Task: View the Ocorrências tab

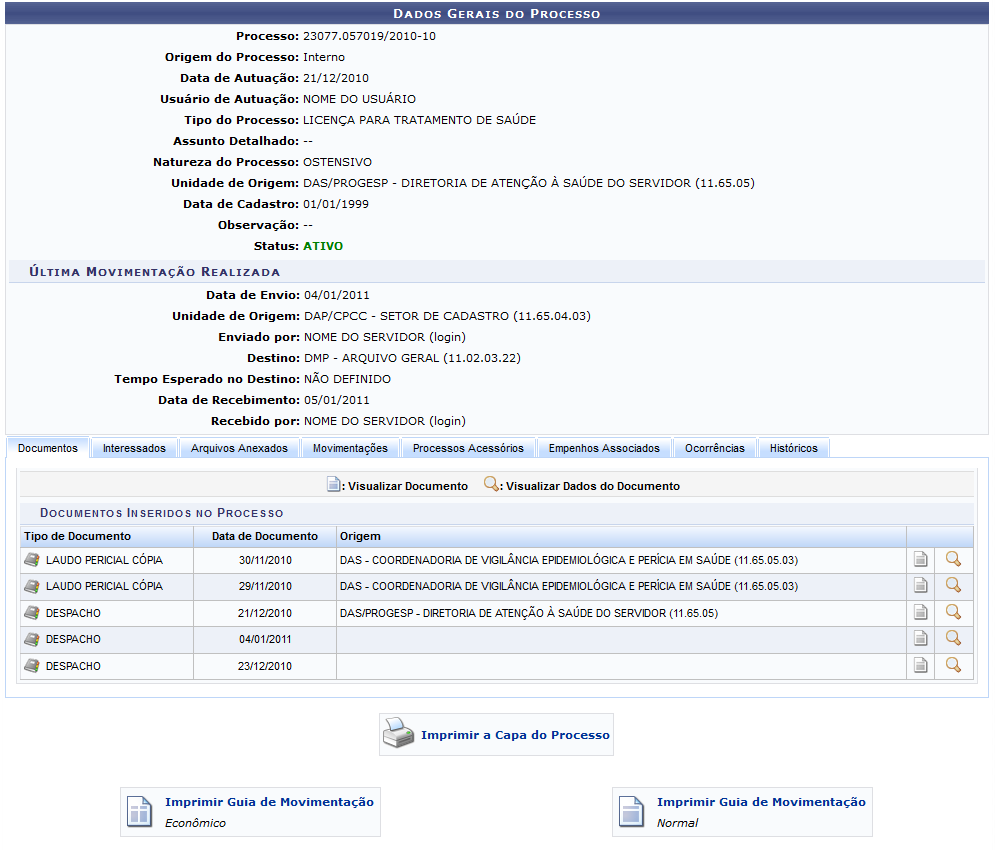Action: (x=715, y=448)
